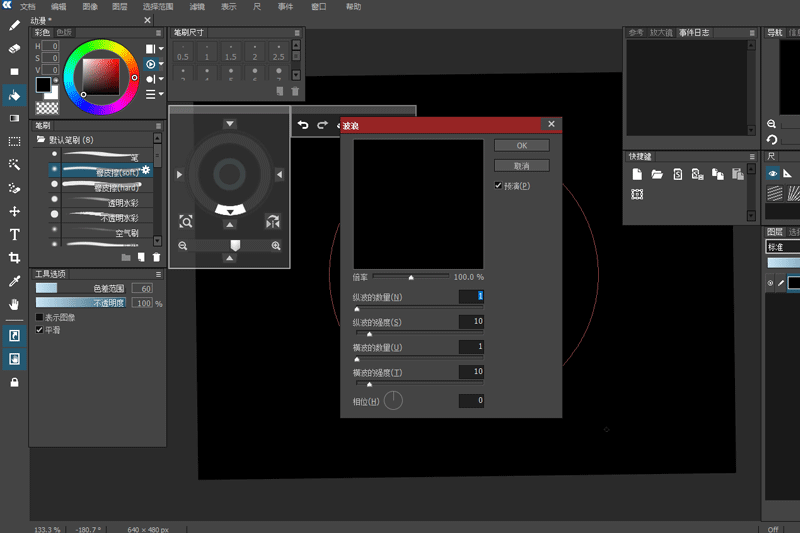Click the 不透明度 opacity slider
Image resolution: width=800 pixels, height=533 pixels.
[x=81, y=303]
